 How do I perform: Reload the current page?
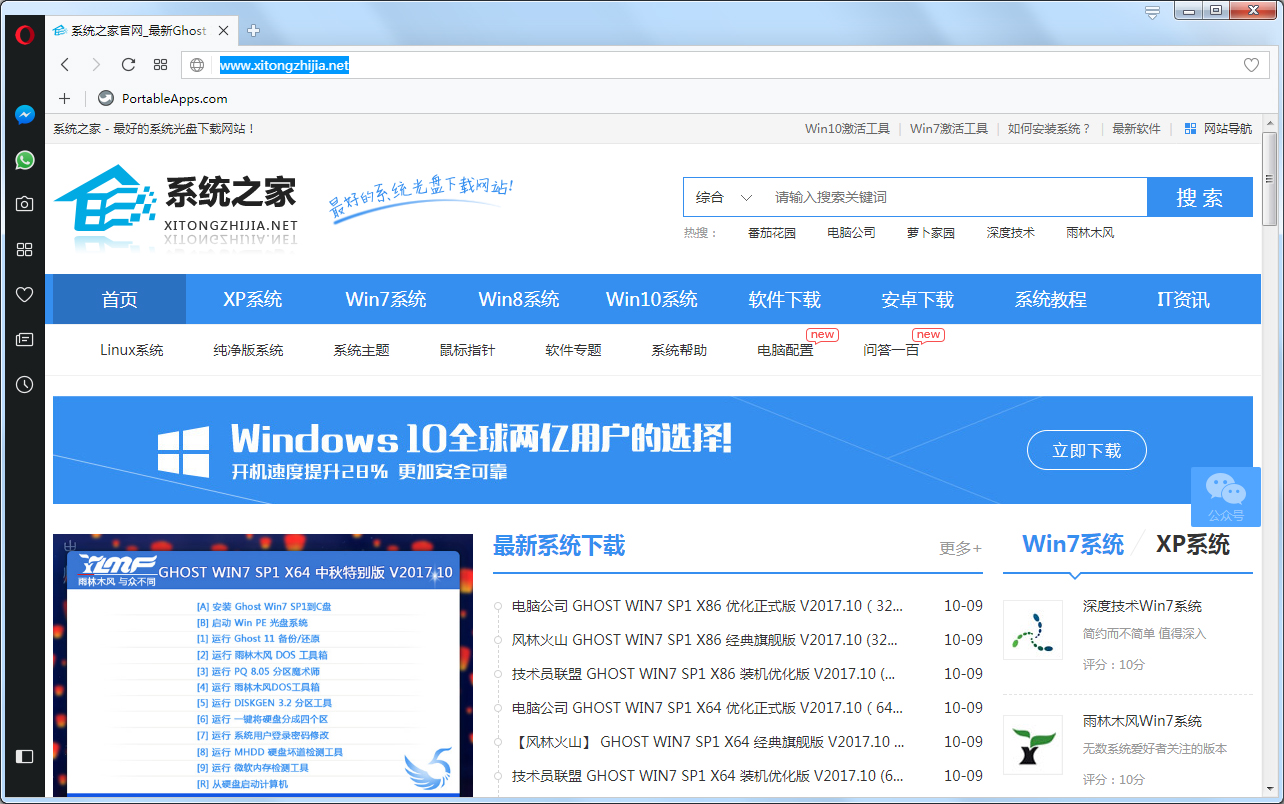[128, 65]
